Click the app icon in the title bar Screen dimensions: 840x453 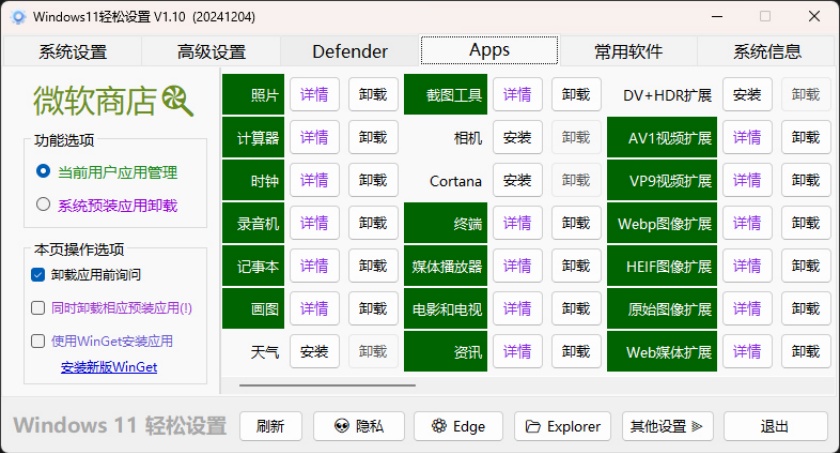coord(17,17)
